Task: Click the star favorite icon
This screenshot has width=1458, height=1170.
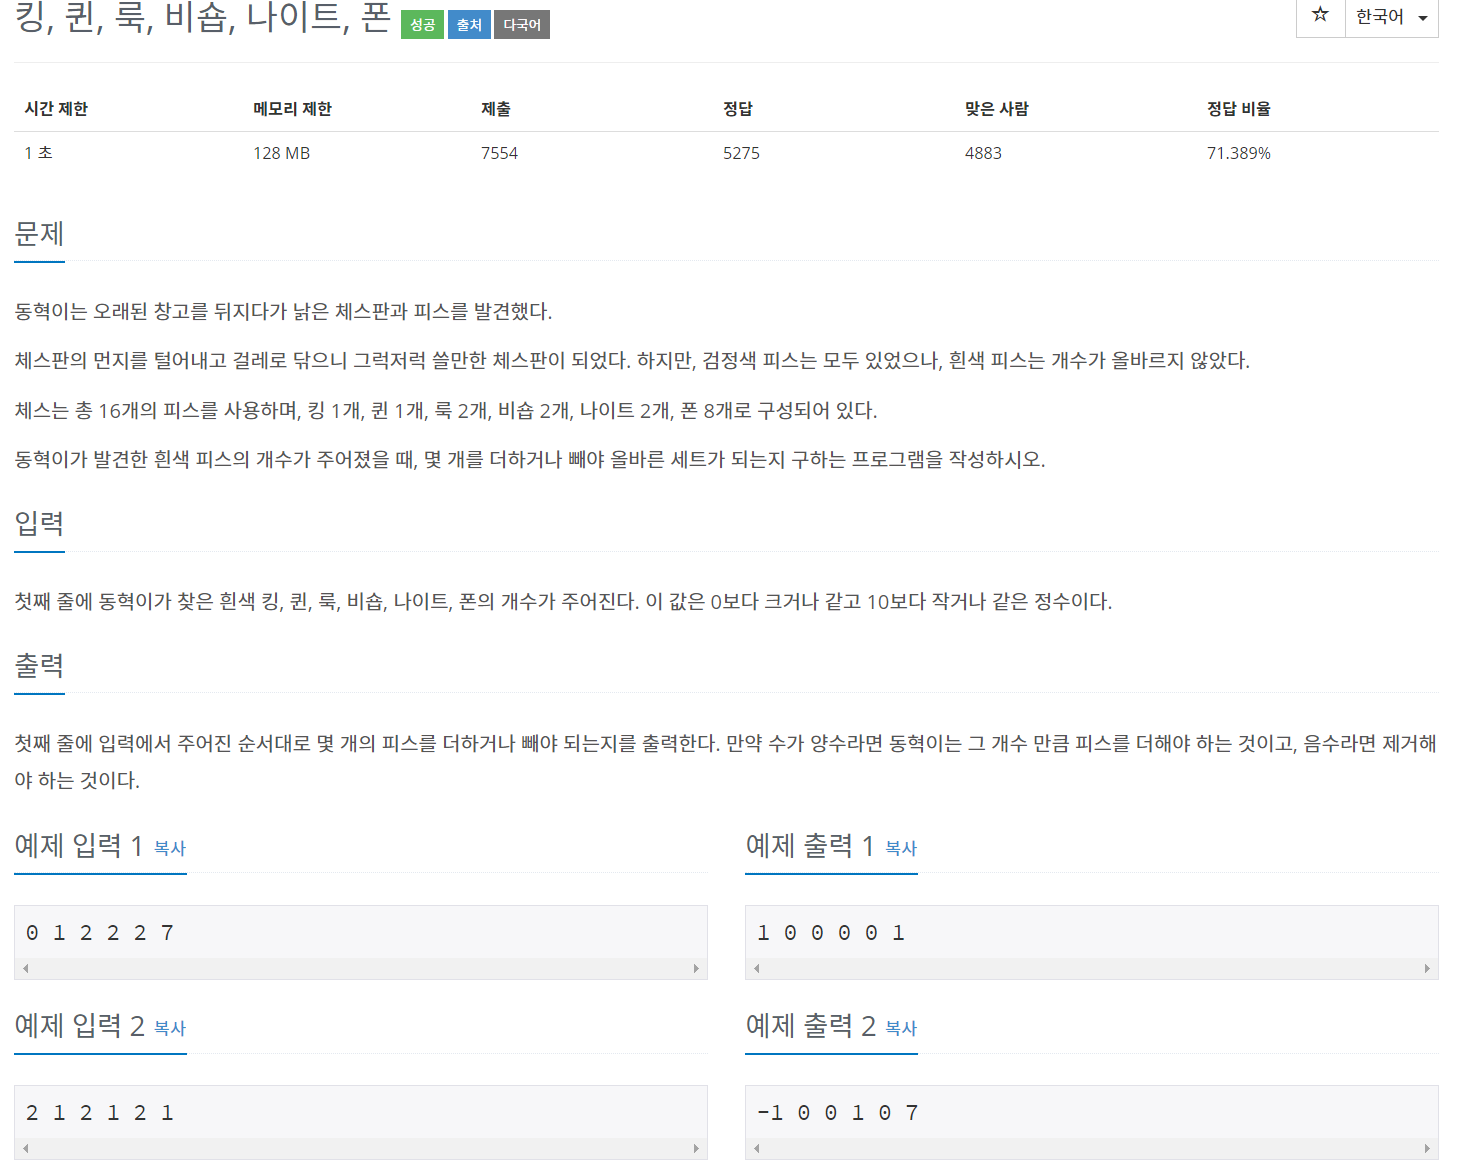Action: pos(1320,15)
